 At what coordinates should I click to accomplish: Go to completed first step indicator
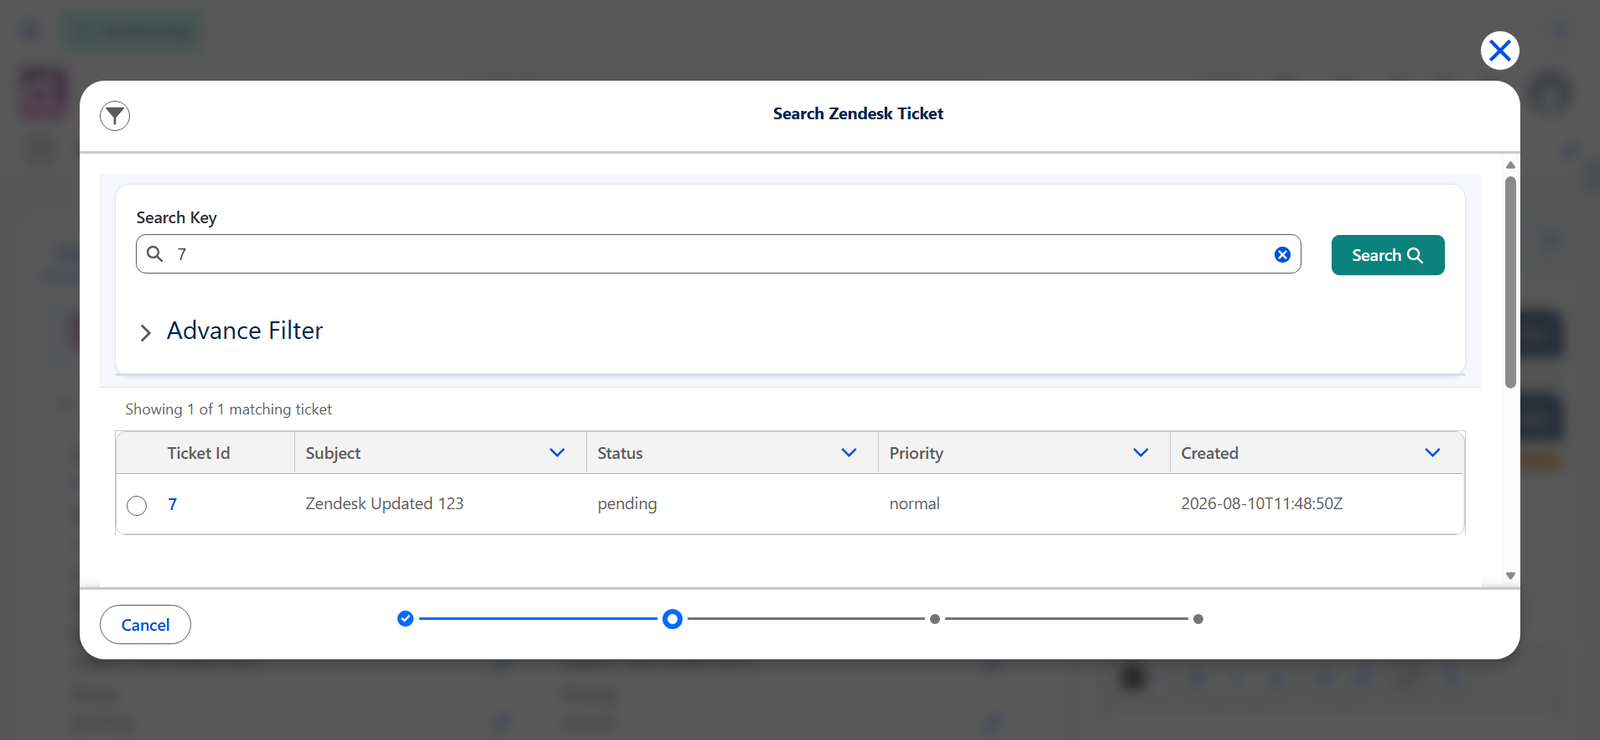click(x=405, y=619)
